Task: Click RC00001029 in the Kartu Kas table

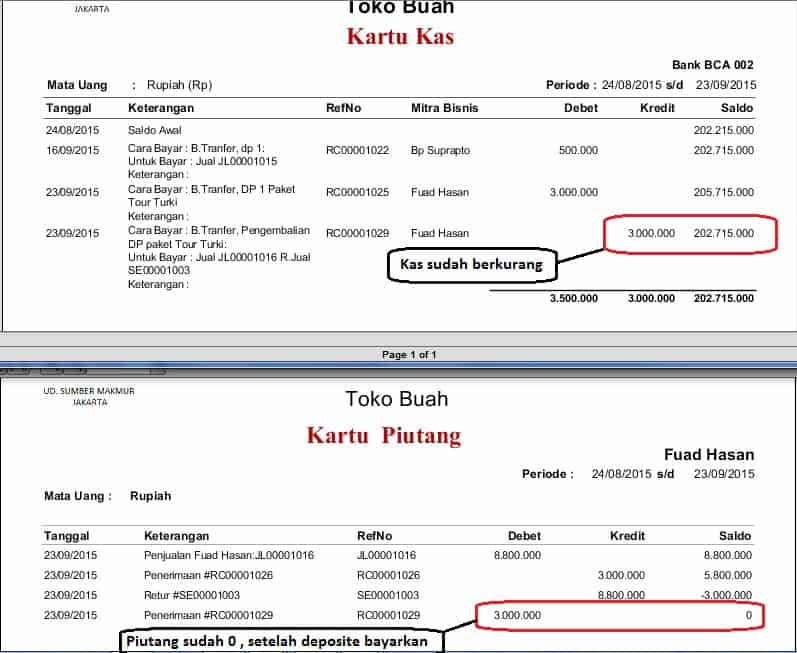Action: coord(357,233)
